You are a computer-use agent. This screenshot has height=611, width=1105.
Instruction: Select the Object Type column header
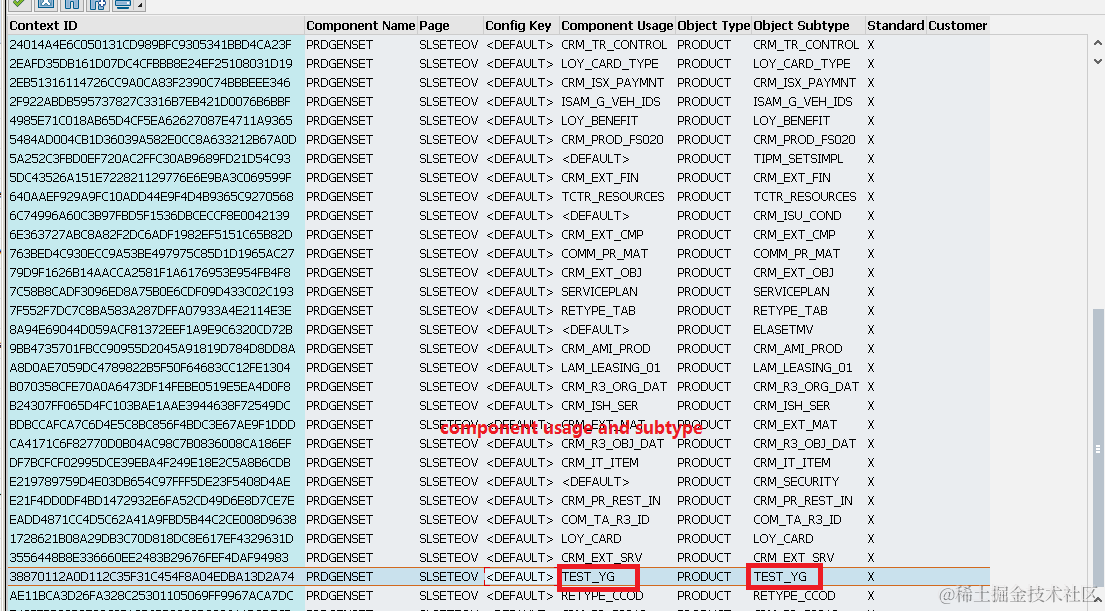[x=713, y=25]
